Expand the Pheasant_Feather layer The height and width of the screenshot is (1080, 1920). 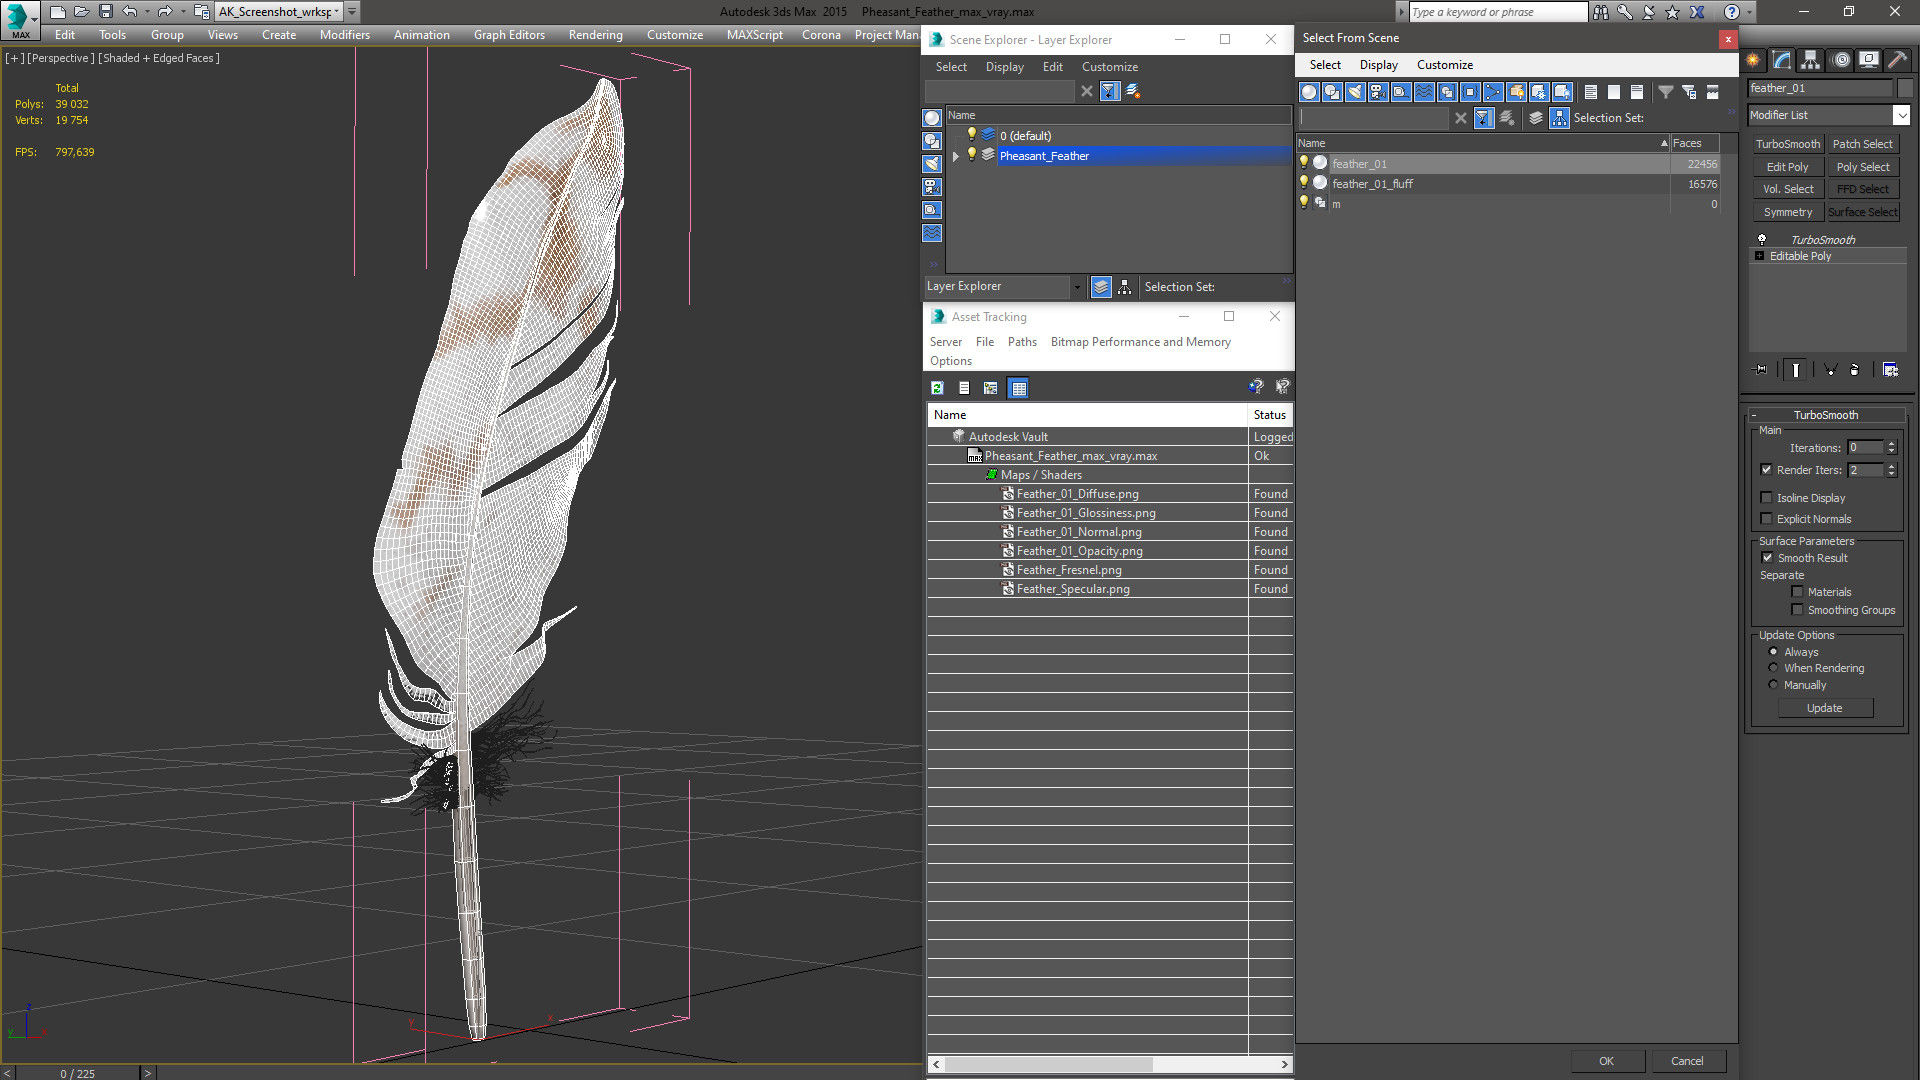click(956, 156)
